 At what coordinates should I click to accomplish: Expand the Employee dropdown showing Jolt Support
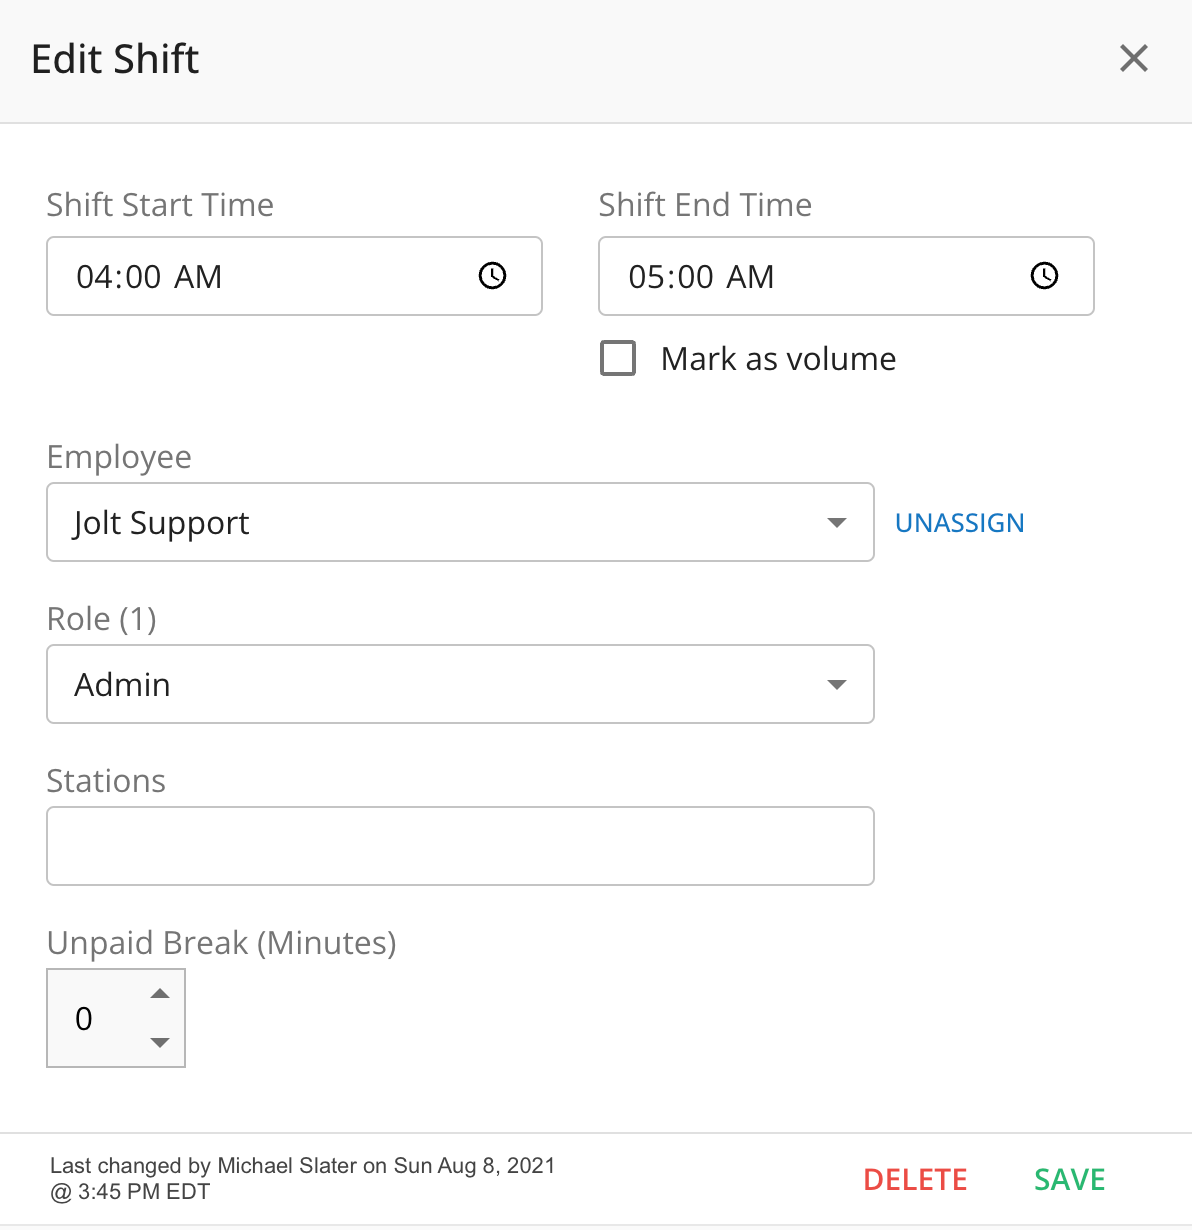point(440,522)
